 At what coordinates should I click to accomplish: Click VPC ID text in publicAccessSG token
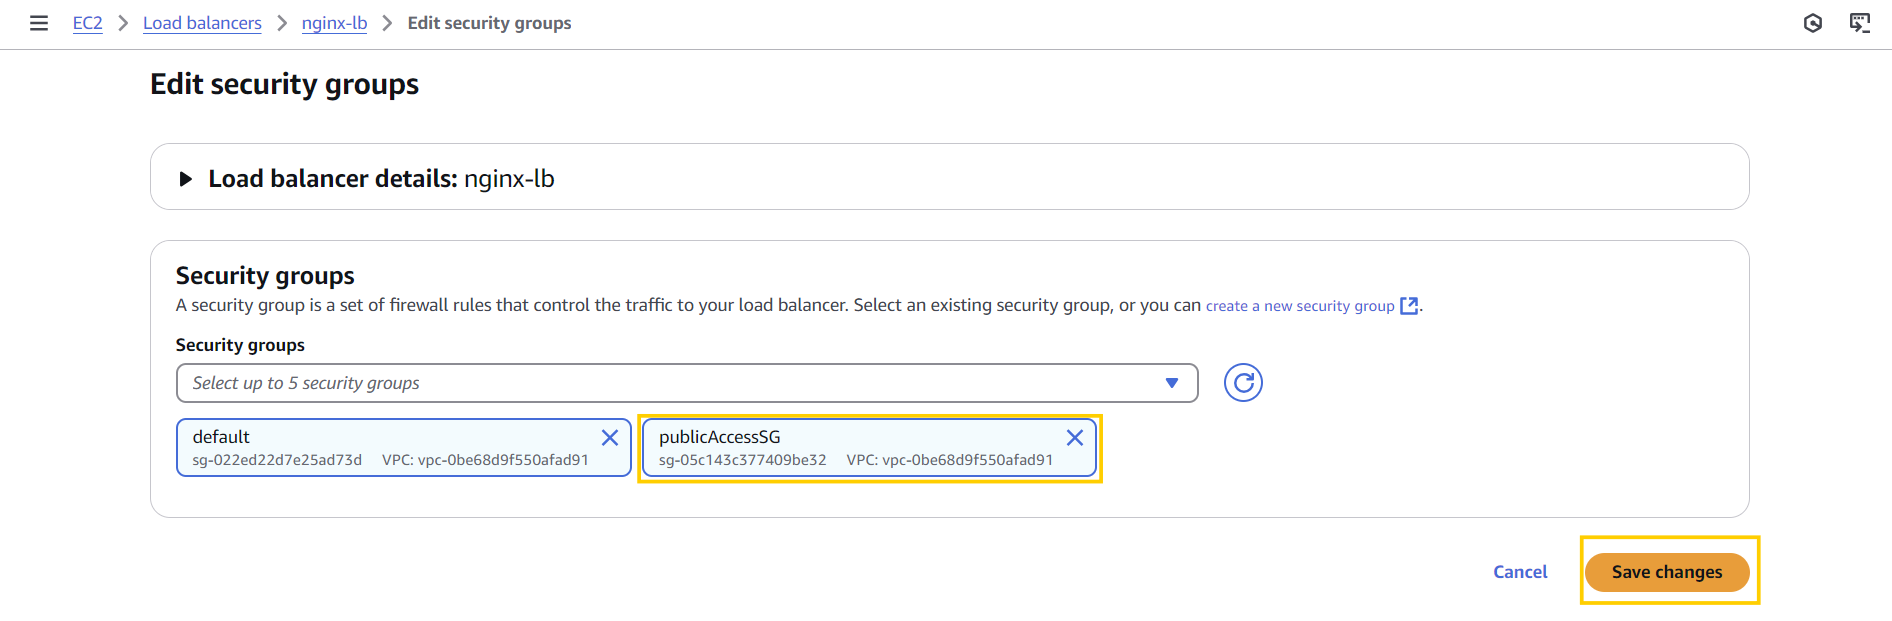950,460
